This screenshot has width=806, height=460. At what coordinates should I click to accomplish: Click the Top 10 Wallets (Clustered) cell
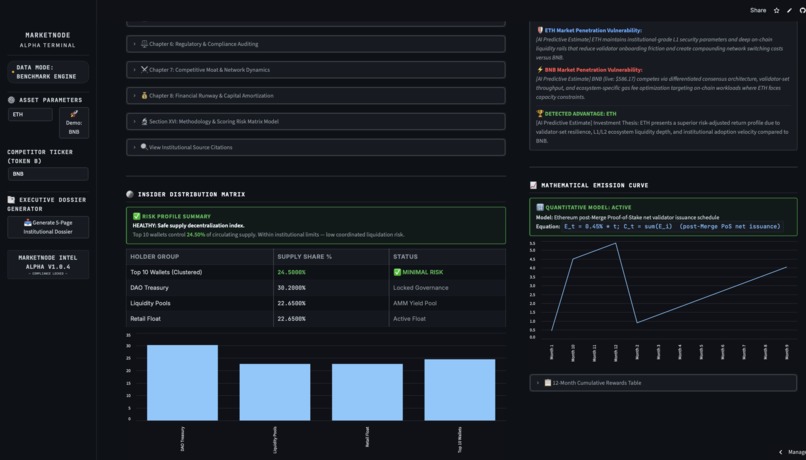[199, 272]
